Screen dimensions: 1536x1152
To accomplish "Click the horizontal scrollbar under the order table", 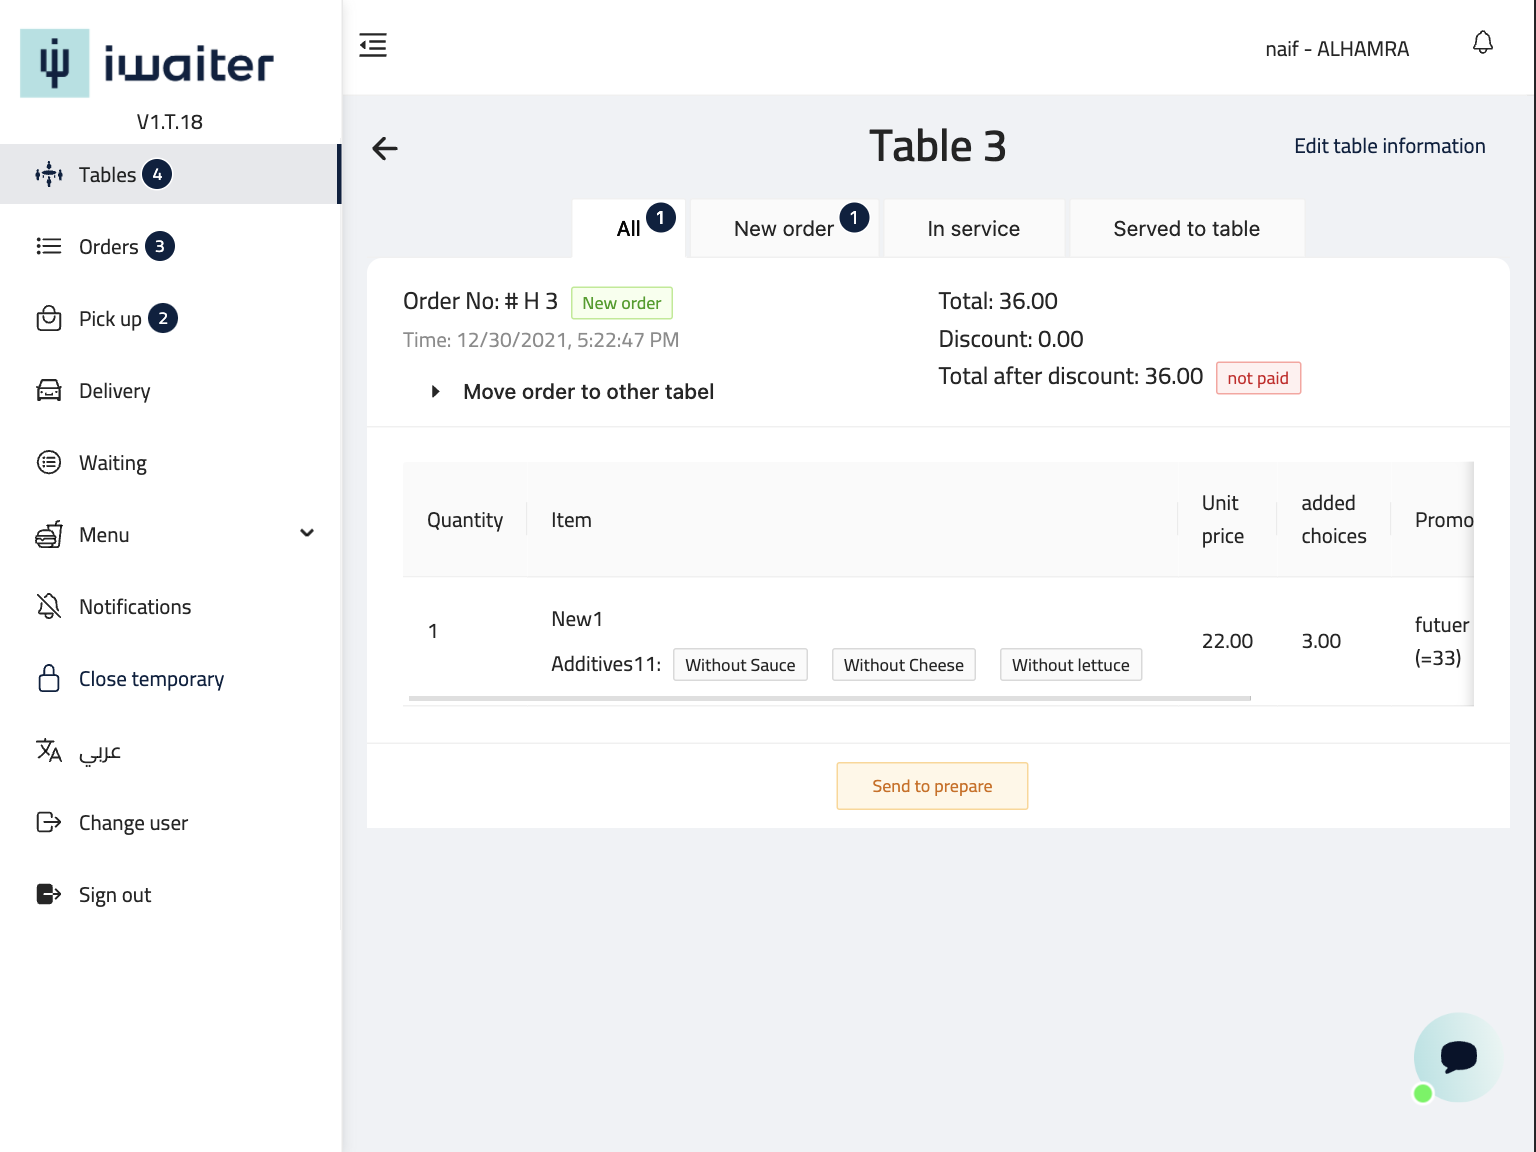I will pos(829,698).
